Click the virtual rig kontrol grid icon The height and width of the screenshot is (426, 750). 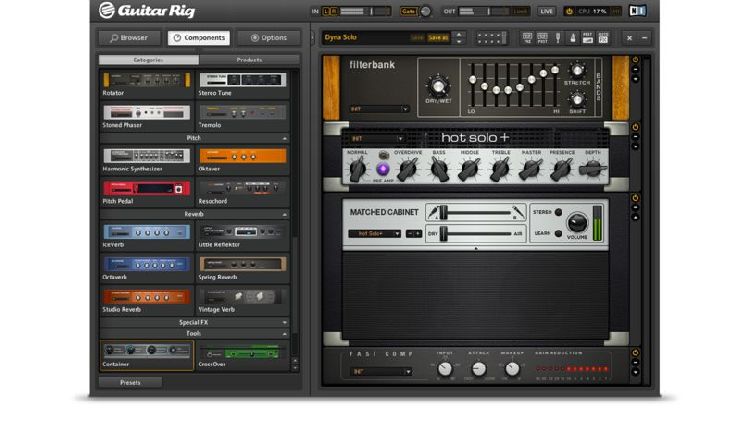coord(491,38)
